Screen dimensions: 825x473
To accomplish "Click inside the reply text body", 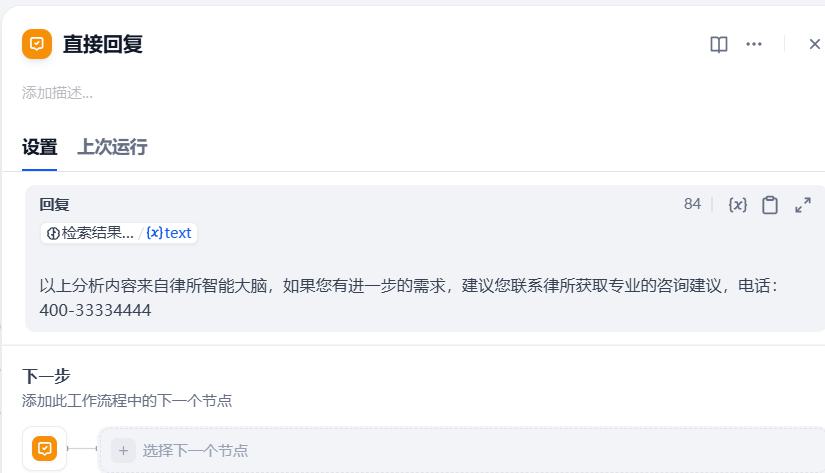I will click(408, 297).
